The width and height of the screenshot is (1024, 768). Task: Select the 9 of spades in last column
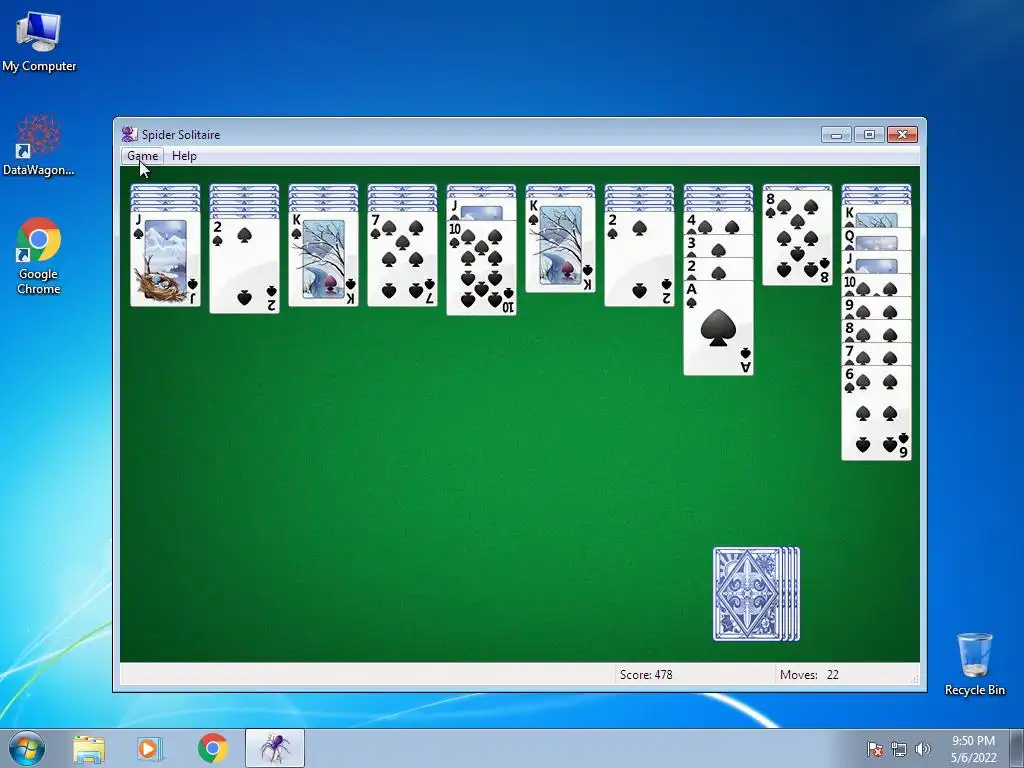876,308
